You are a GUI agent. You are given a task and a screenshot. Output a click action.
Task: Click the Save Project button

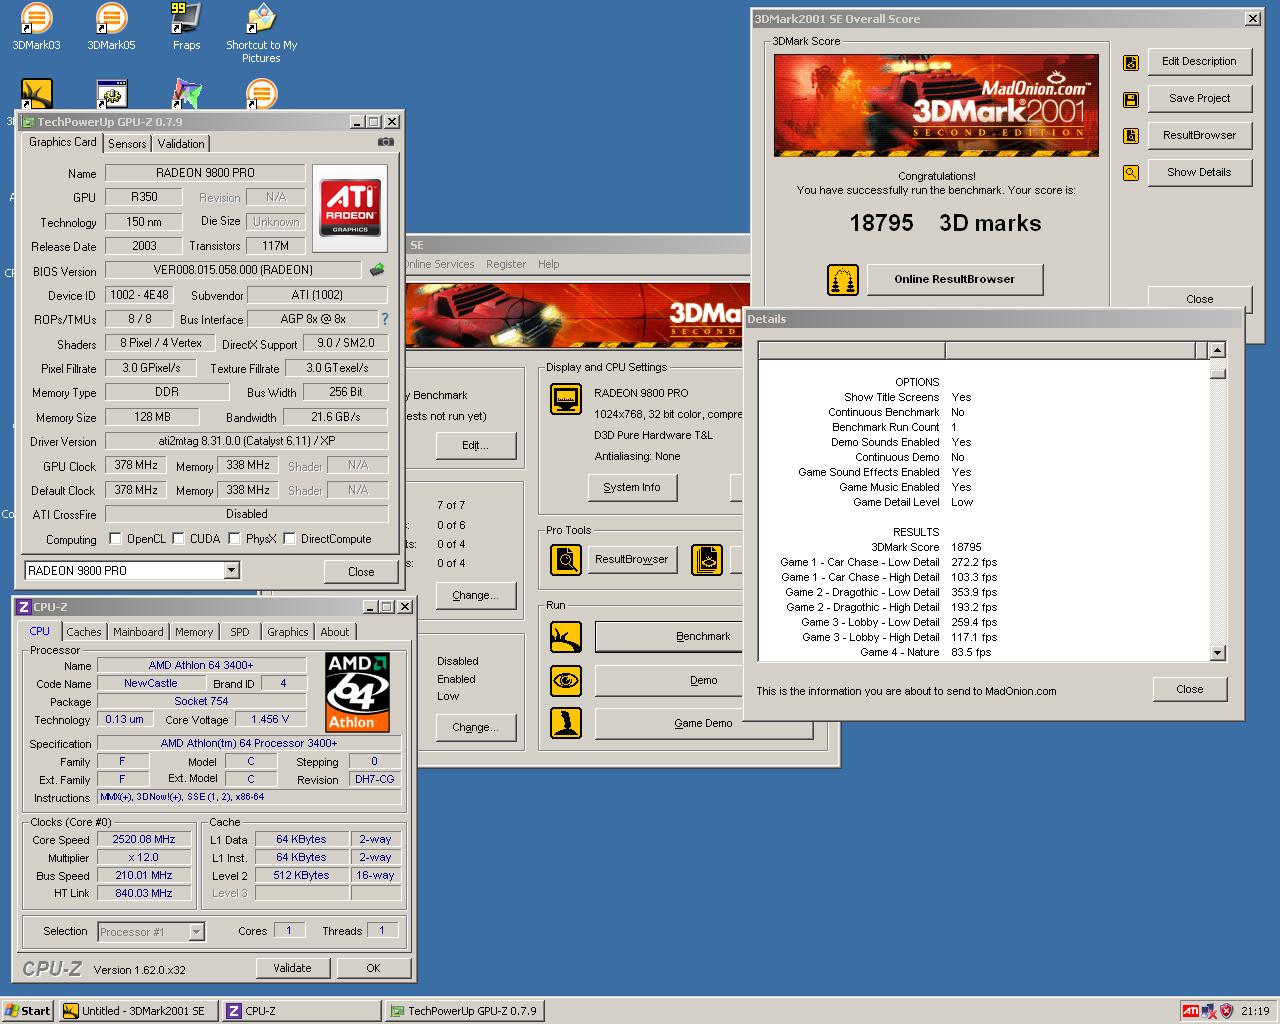(1199, 98)
